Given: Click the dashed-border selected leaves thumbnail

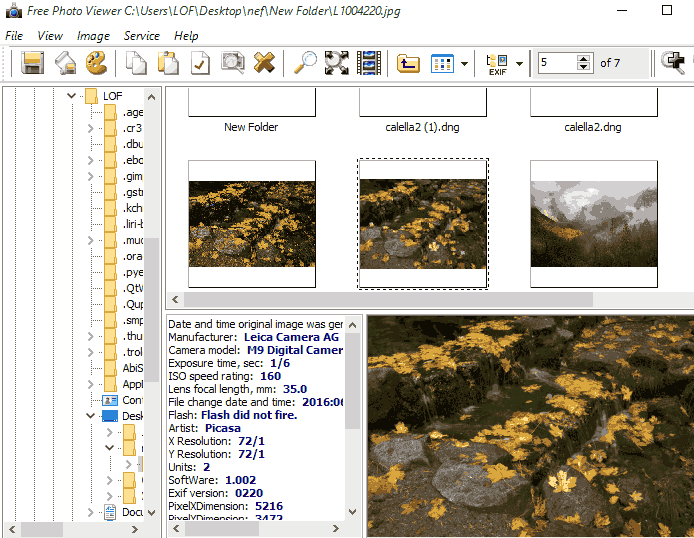Looking at the screenshot, I should (x=423, y=224).
